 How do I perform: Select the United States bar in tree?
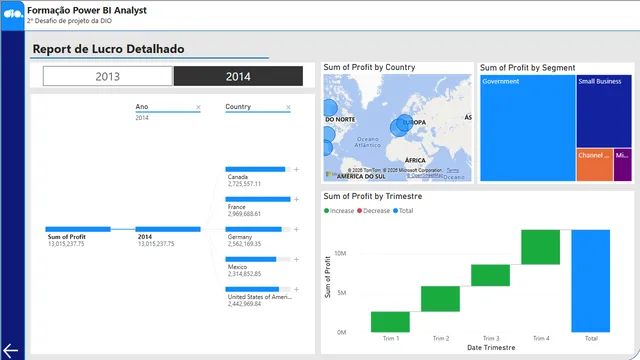[258, 289]
